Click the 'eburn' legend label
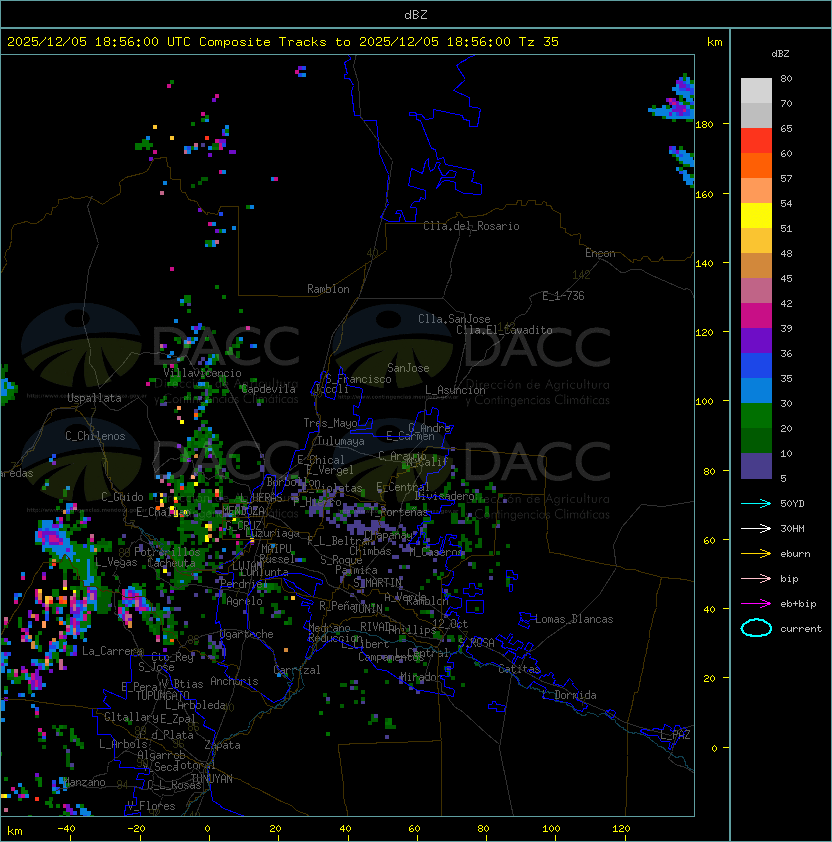Viewport: 832px width, 842px height. 795,554
